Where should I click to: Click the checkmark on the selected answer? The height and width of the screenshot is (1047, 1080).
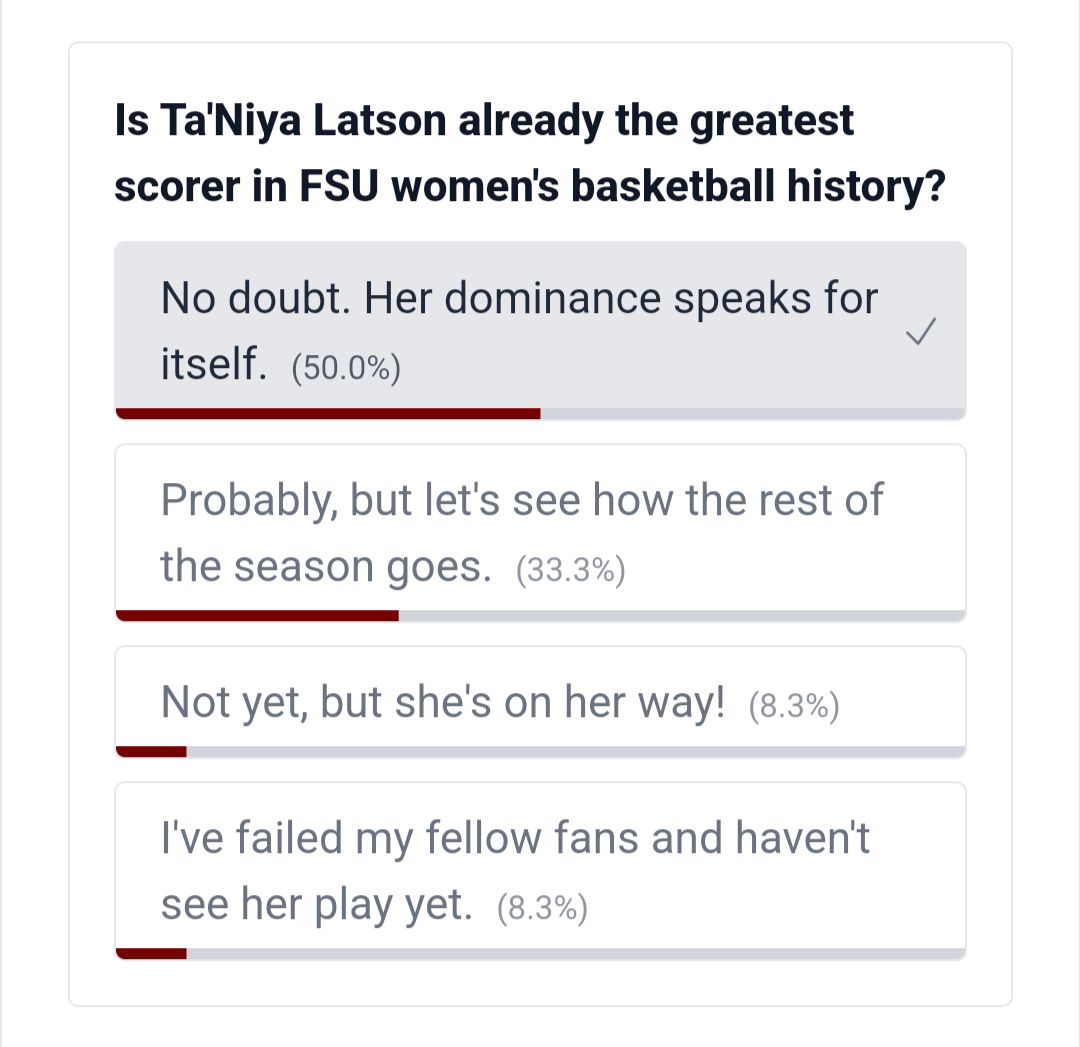[x=920, y=333]
